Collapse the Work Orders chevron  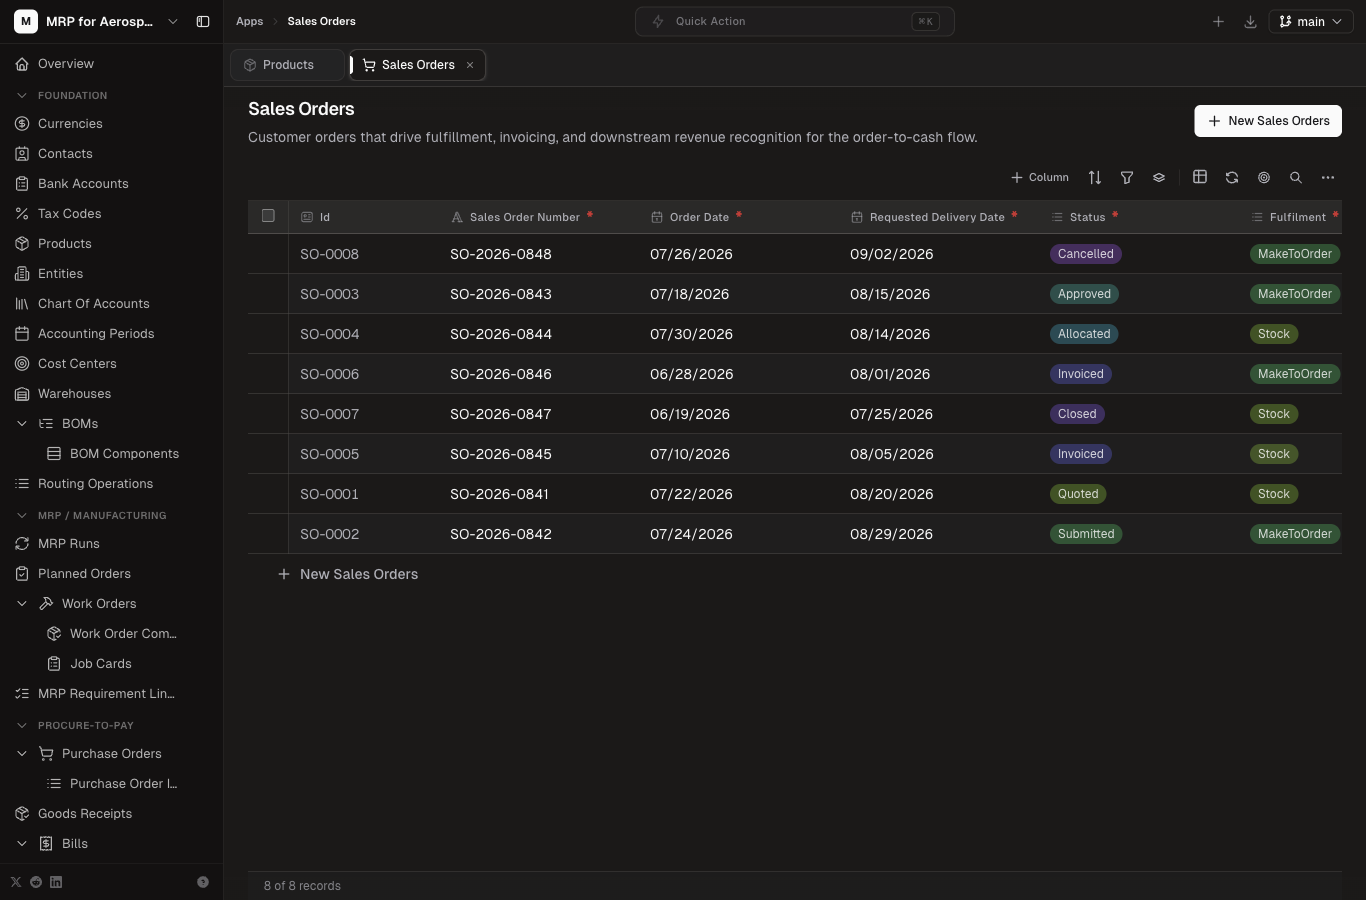click(22, 604)
